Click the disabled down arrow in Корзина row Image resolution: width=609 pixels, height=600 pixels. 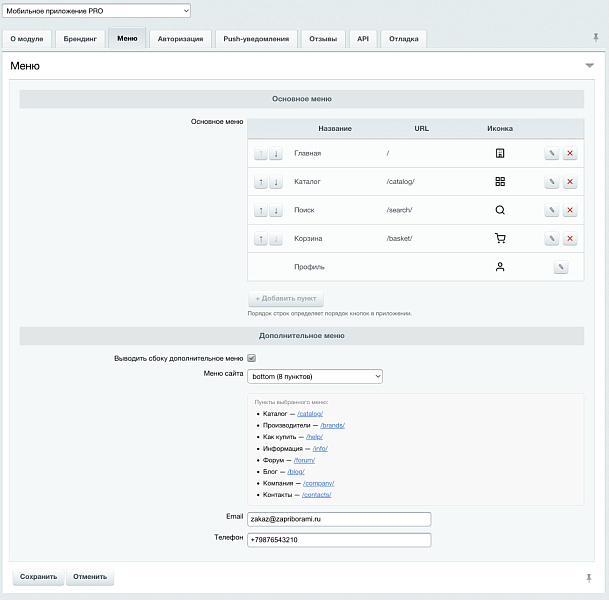pyautogui.click(x=276, y=238)
